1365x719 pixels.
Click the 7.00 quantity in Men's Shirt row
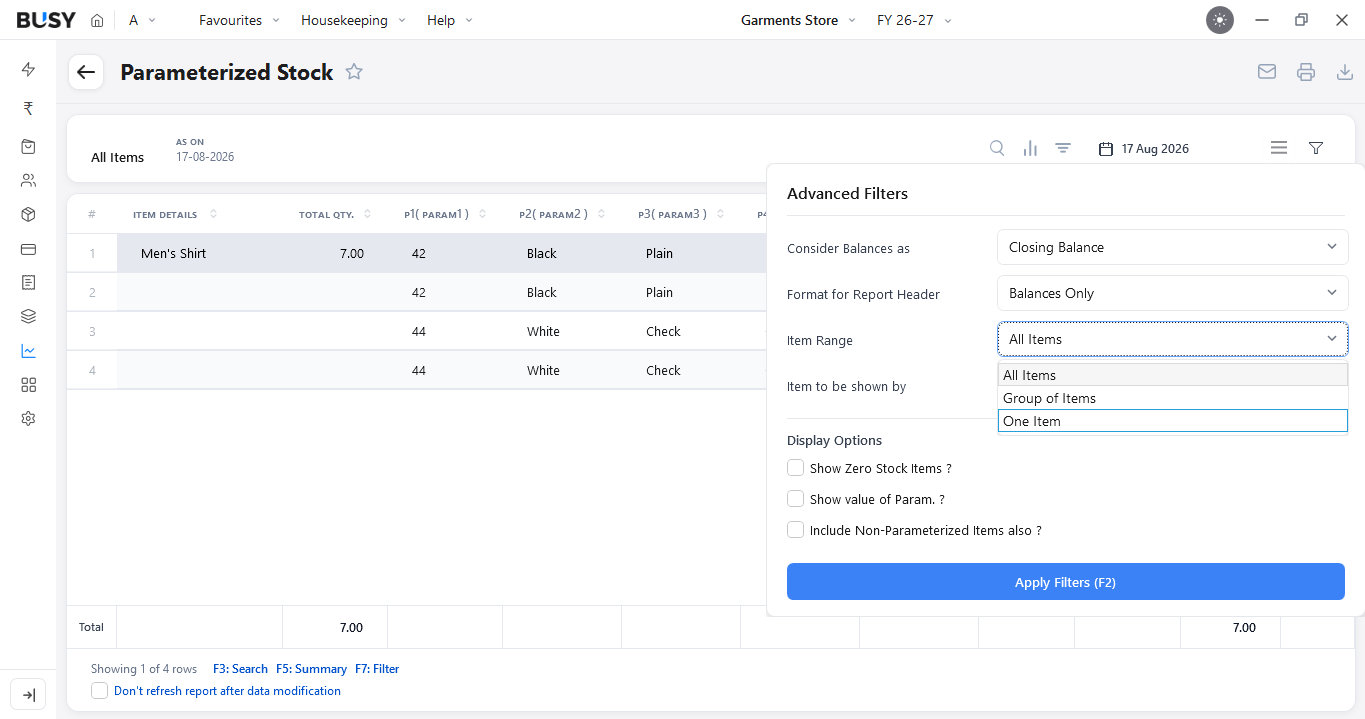pyautogui.click(x=351, y=253)
